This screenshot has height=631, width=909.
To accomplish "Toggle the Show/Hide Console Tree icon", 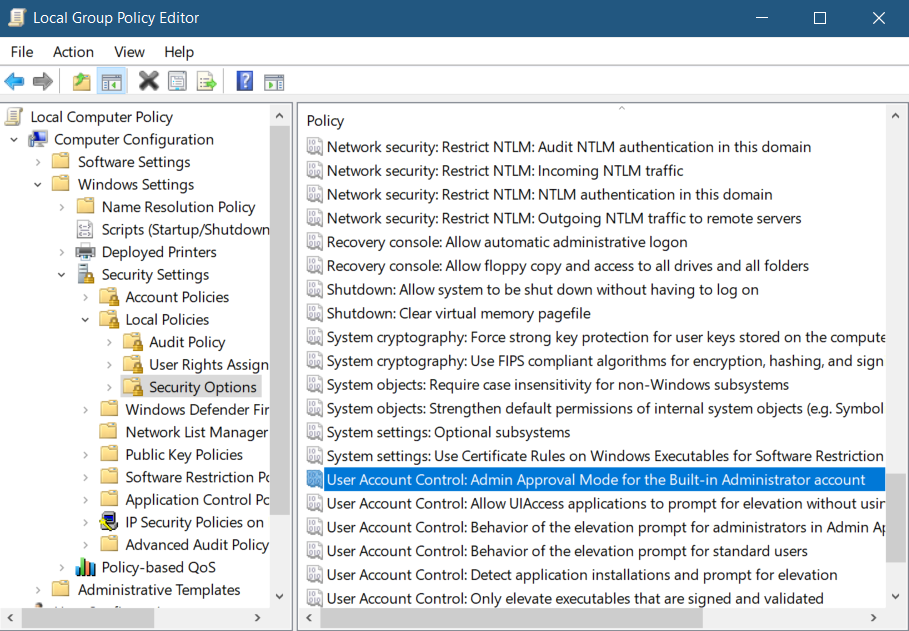I will (112, 81).
